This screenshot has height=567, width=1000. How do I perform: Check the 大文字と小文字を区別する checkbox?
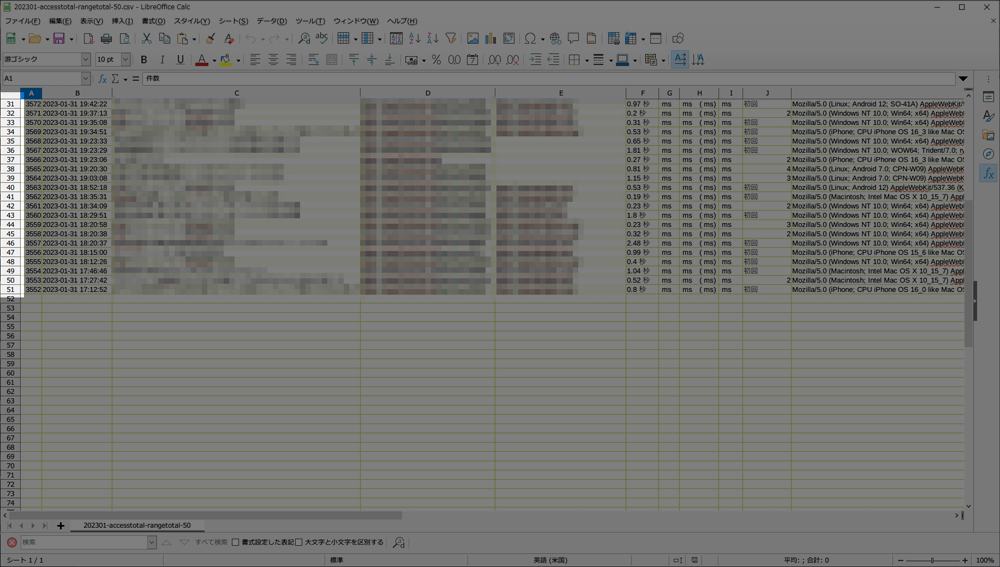(x=298, y=542)
